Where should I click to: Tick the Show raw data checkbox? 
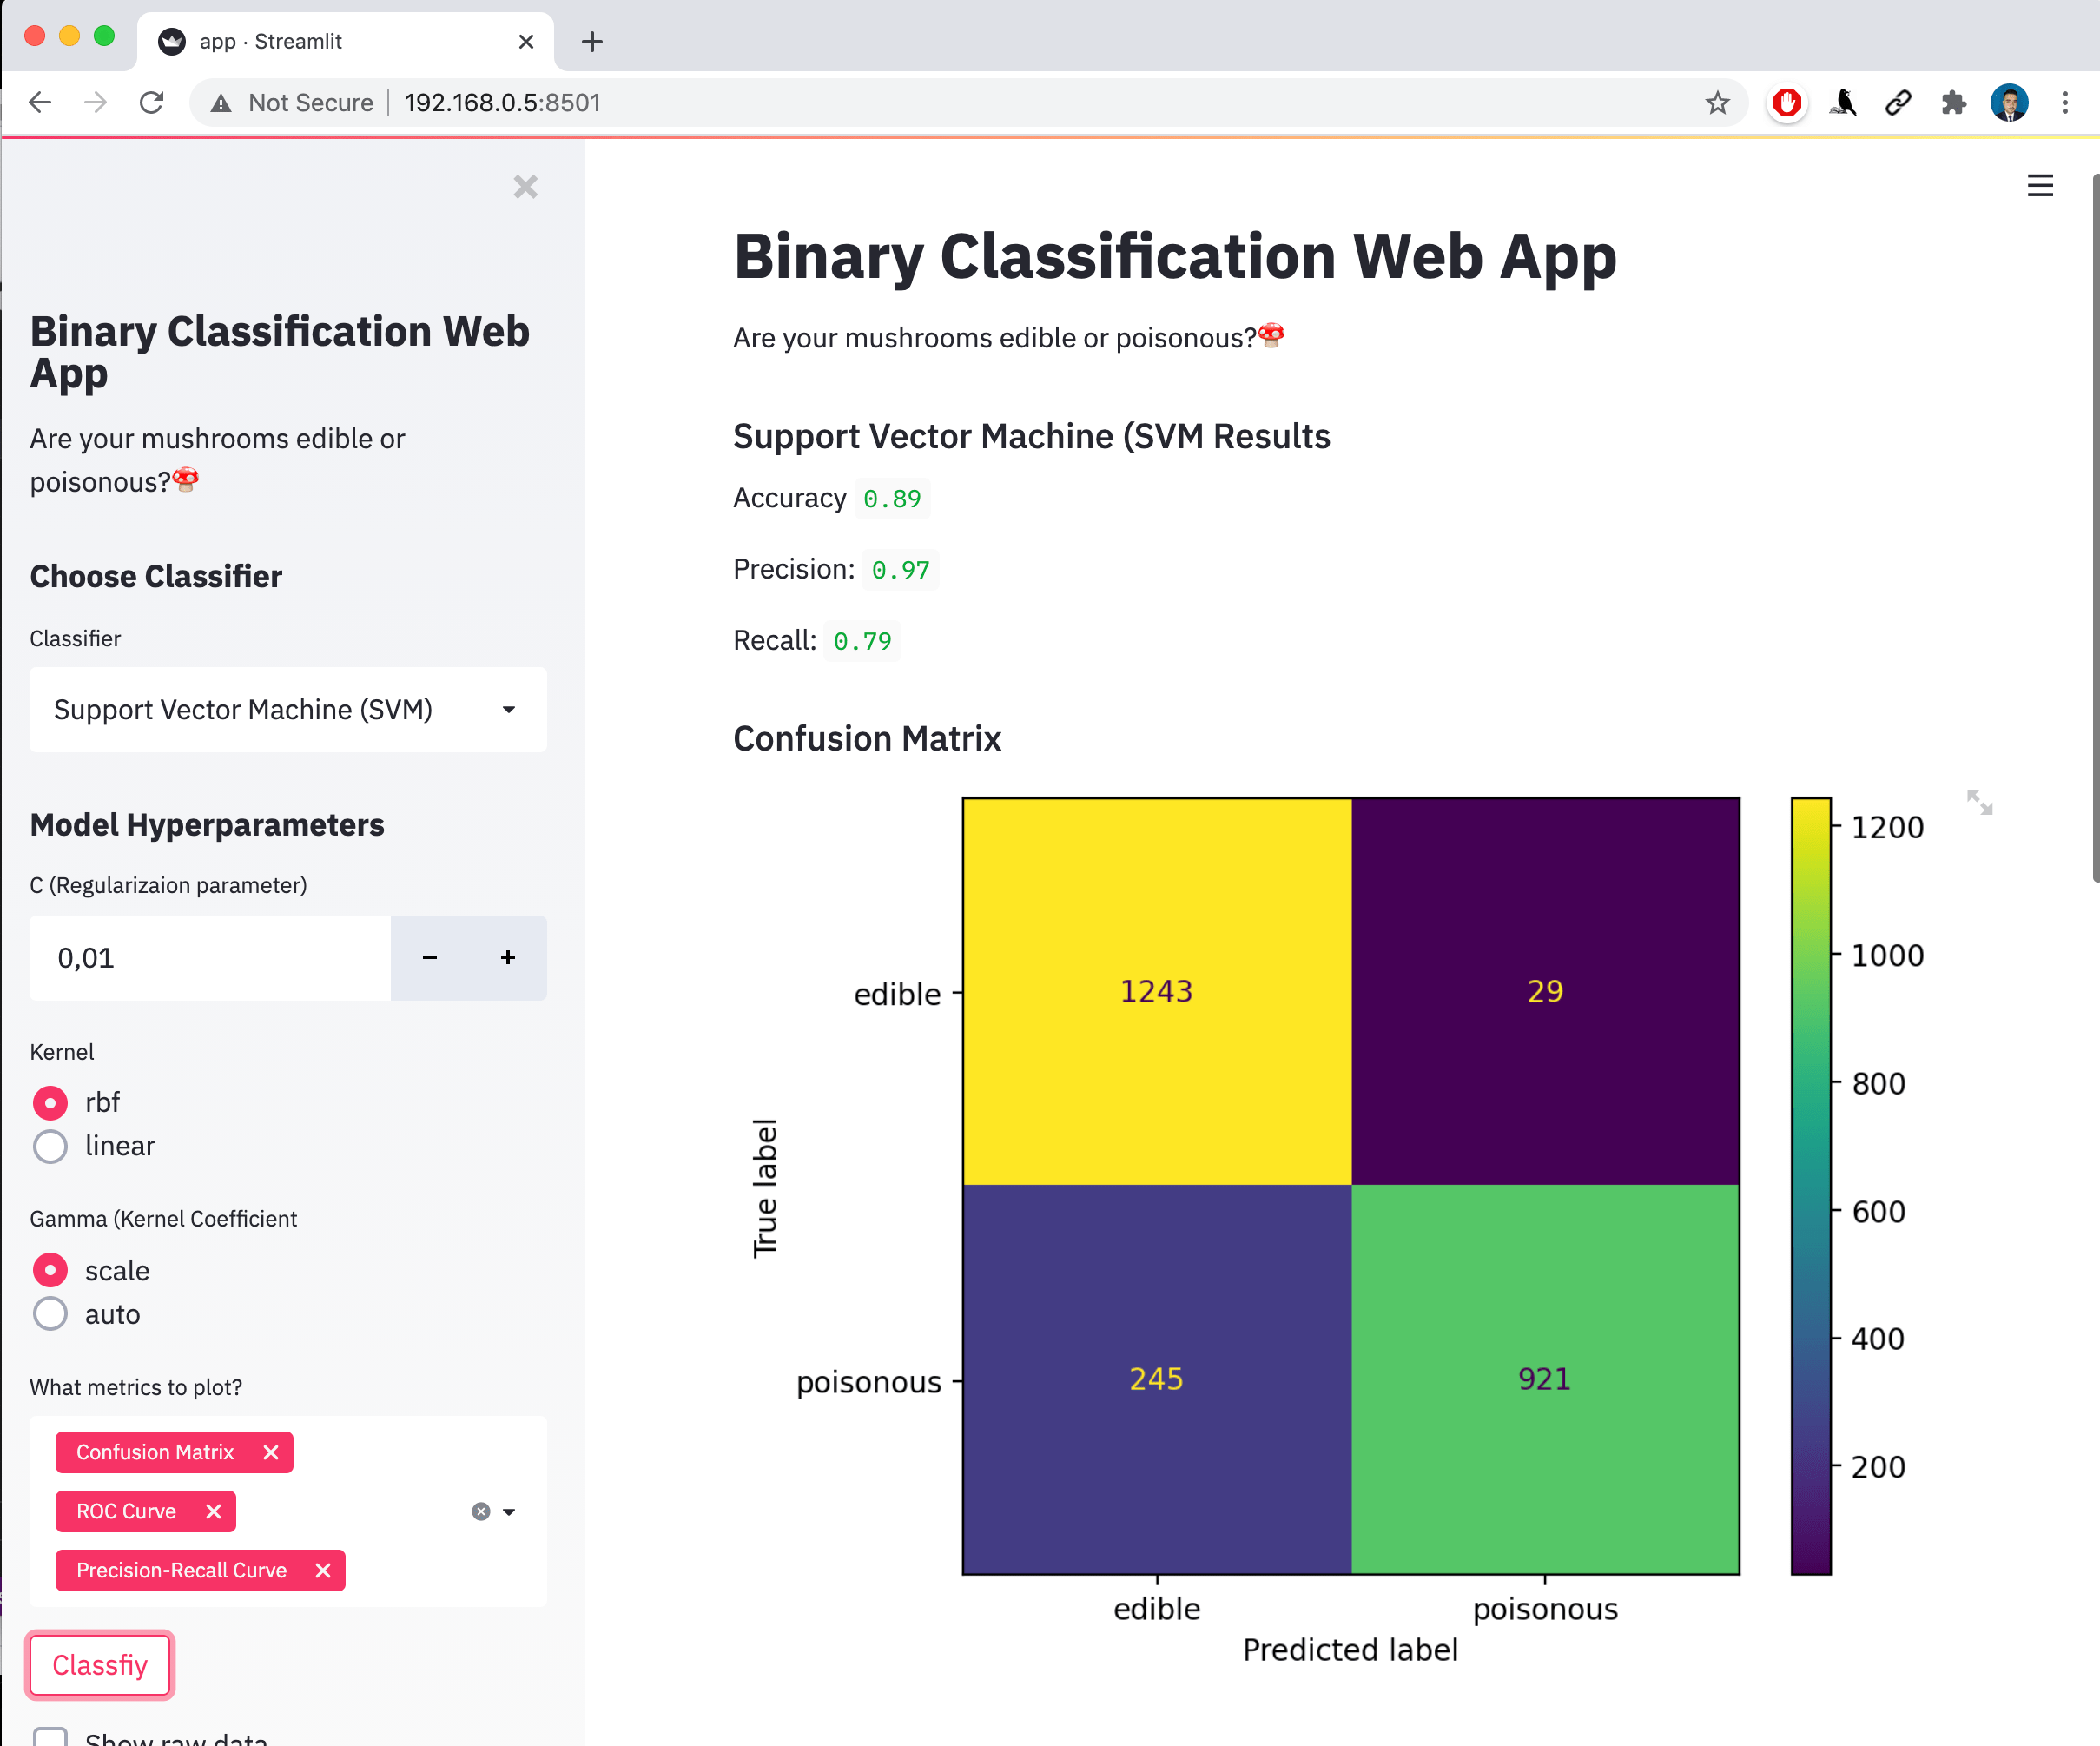coord(50,1737)
